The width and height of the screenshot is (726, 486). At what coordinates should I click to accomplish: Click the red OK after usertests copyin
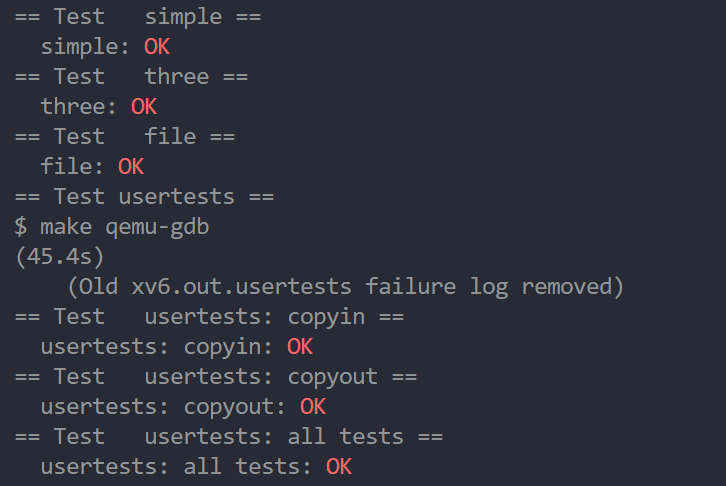pos(300,347)
